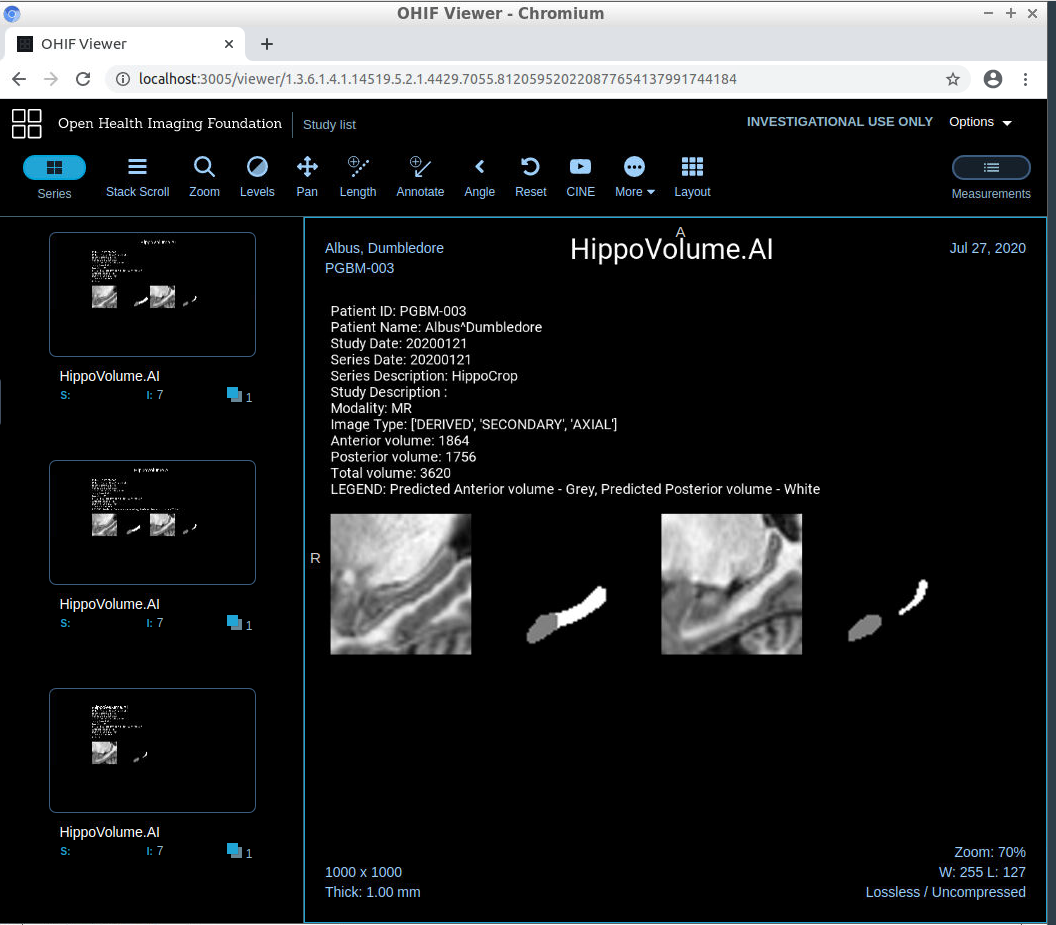Toggle CINE playback
The image size is (1056, 925).
tap(581, 177)
